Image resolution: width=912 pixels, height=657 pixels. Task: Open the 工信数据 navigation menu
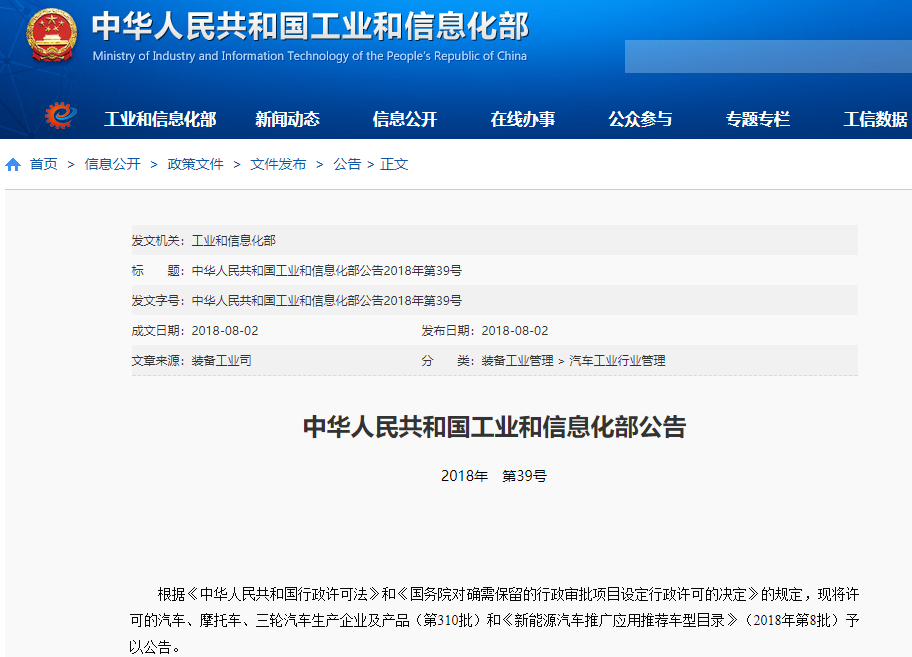click(x=875, y=118)
